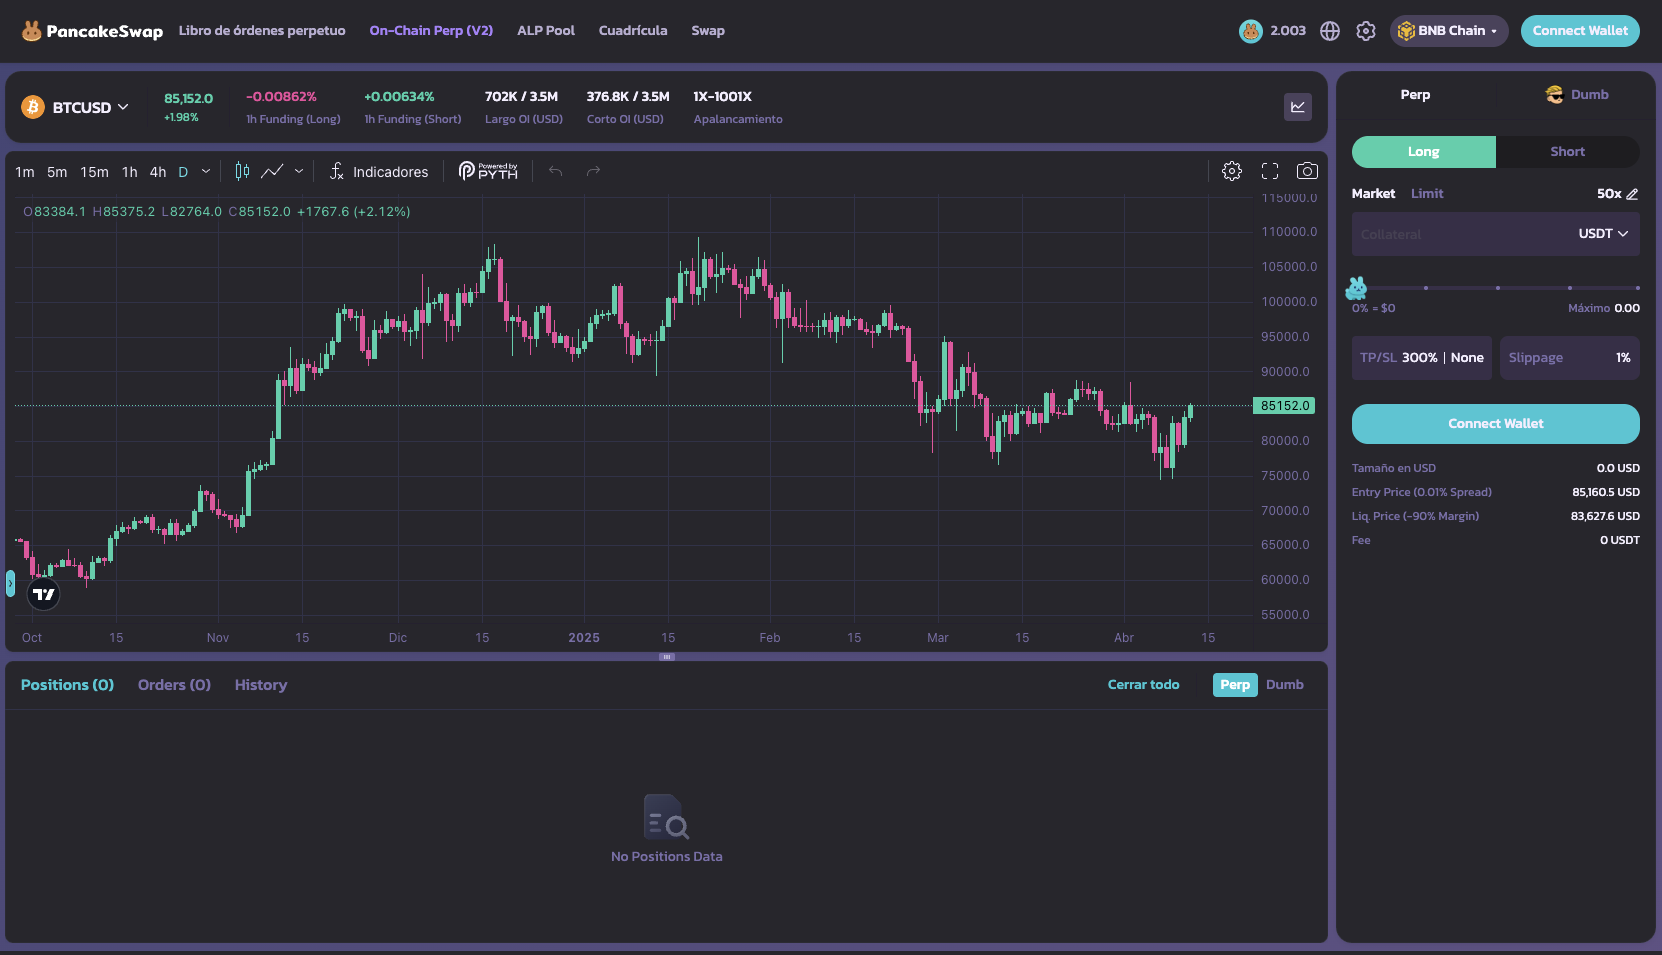1662x955 pixels.
Task: Open global settings gear in header
Action: pyautogui.click(x=1366, y=31)
